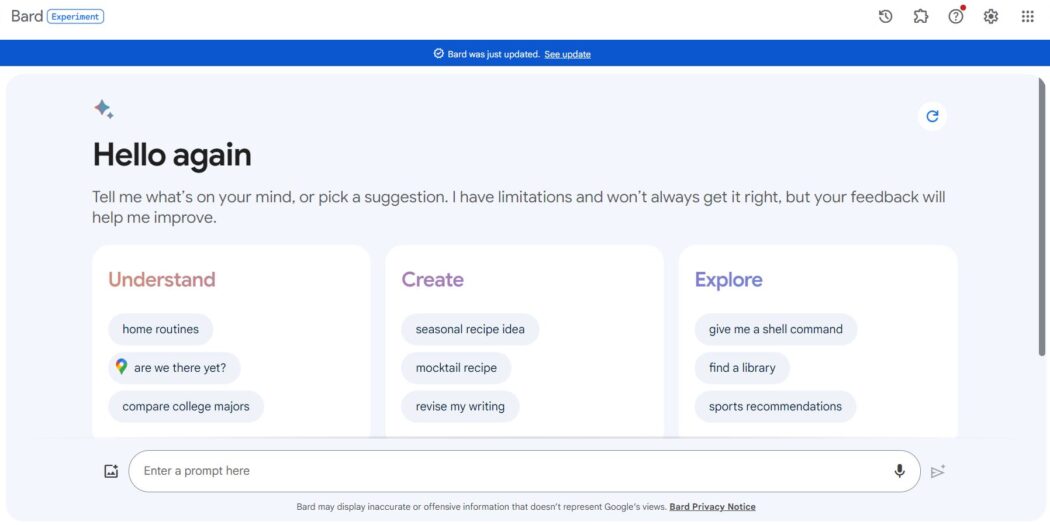
Task: Click the vertical page scrollbar
Action: pos(1043,218)
